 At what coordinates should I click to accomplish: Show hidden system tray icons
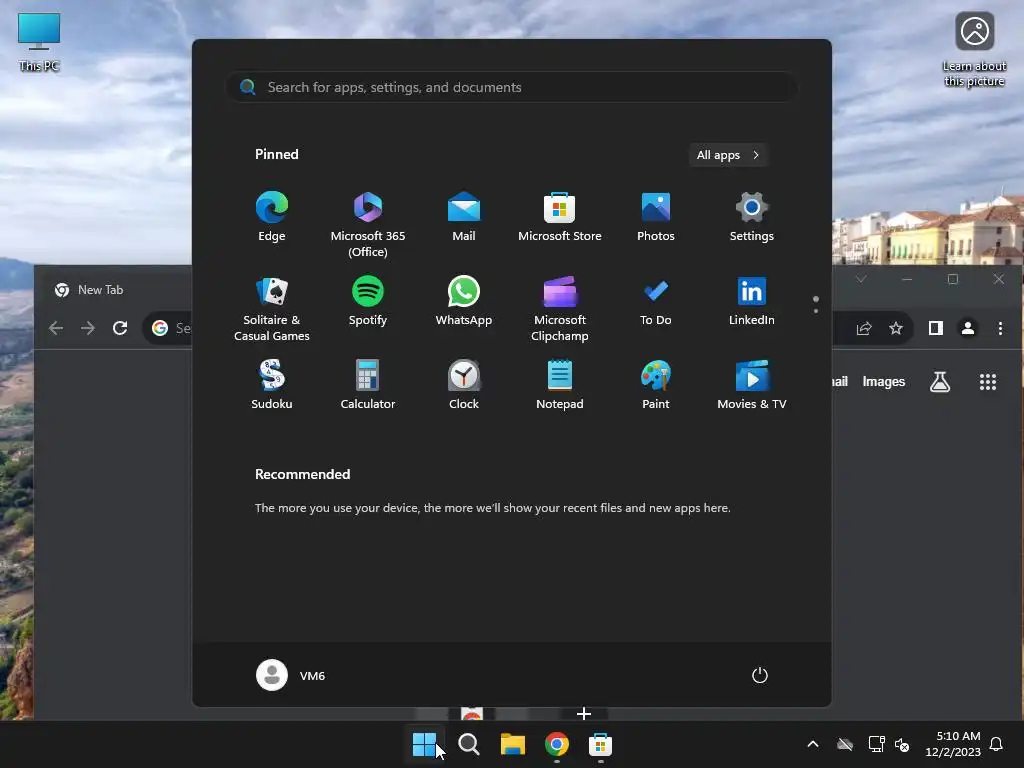pos(813,744)
